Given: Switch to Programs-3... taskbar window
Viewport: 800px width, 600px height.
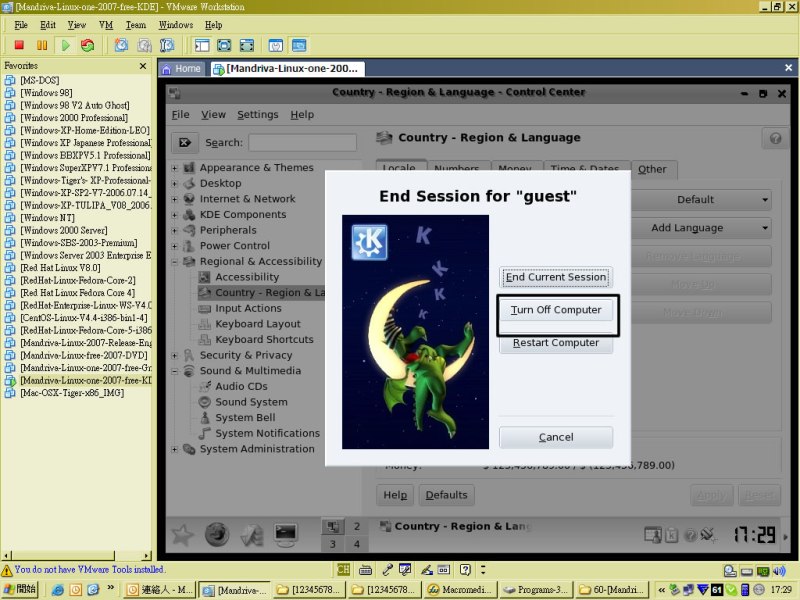Looking at the screenshot, I should coord(536,590).
